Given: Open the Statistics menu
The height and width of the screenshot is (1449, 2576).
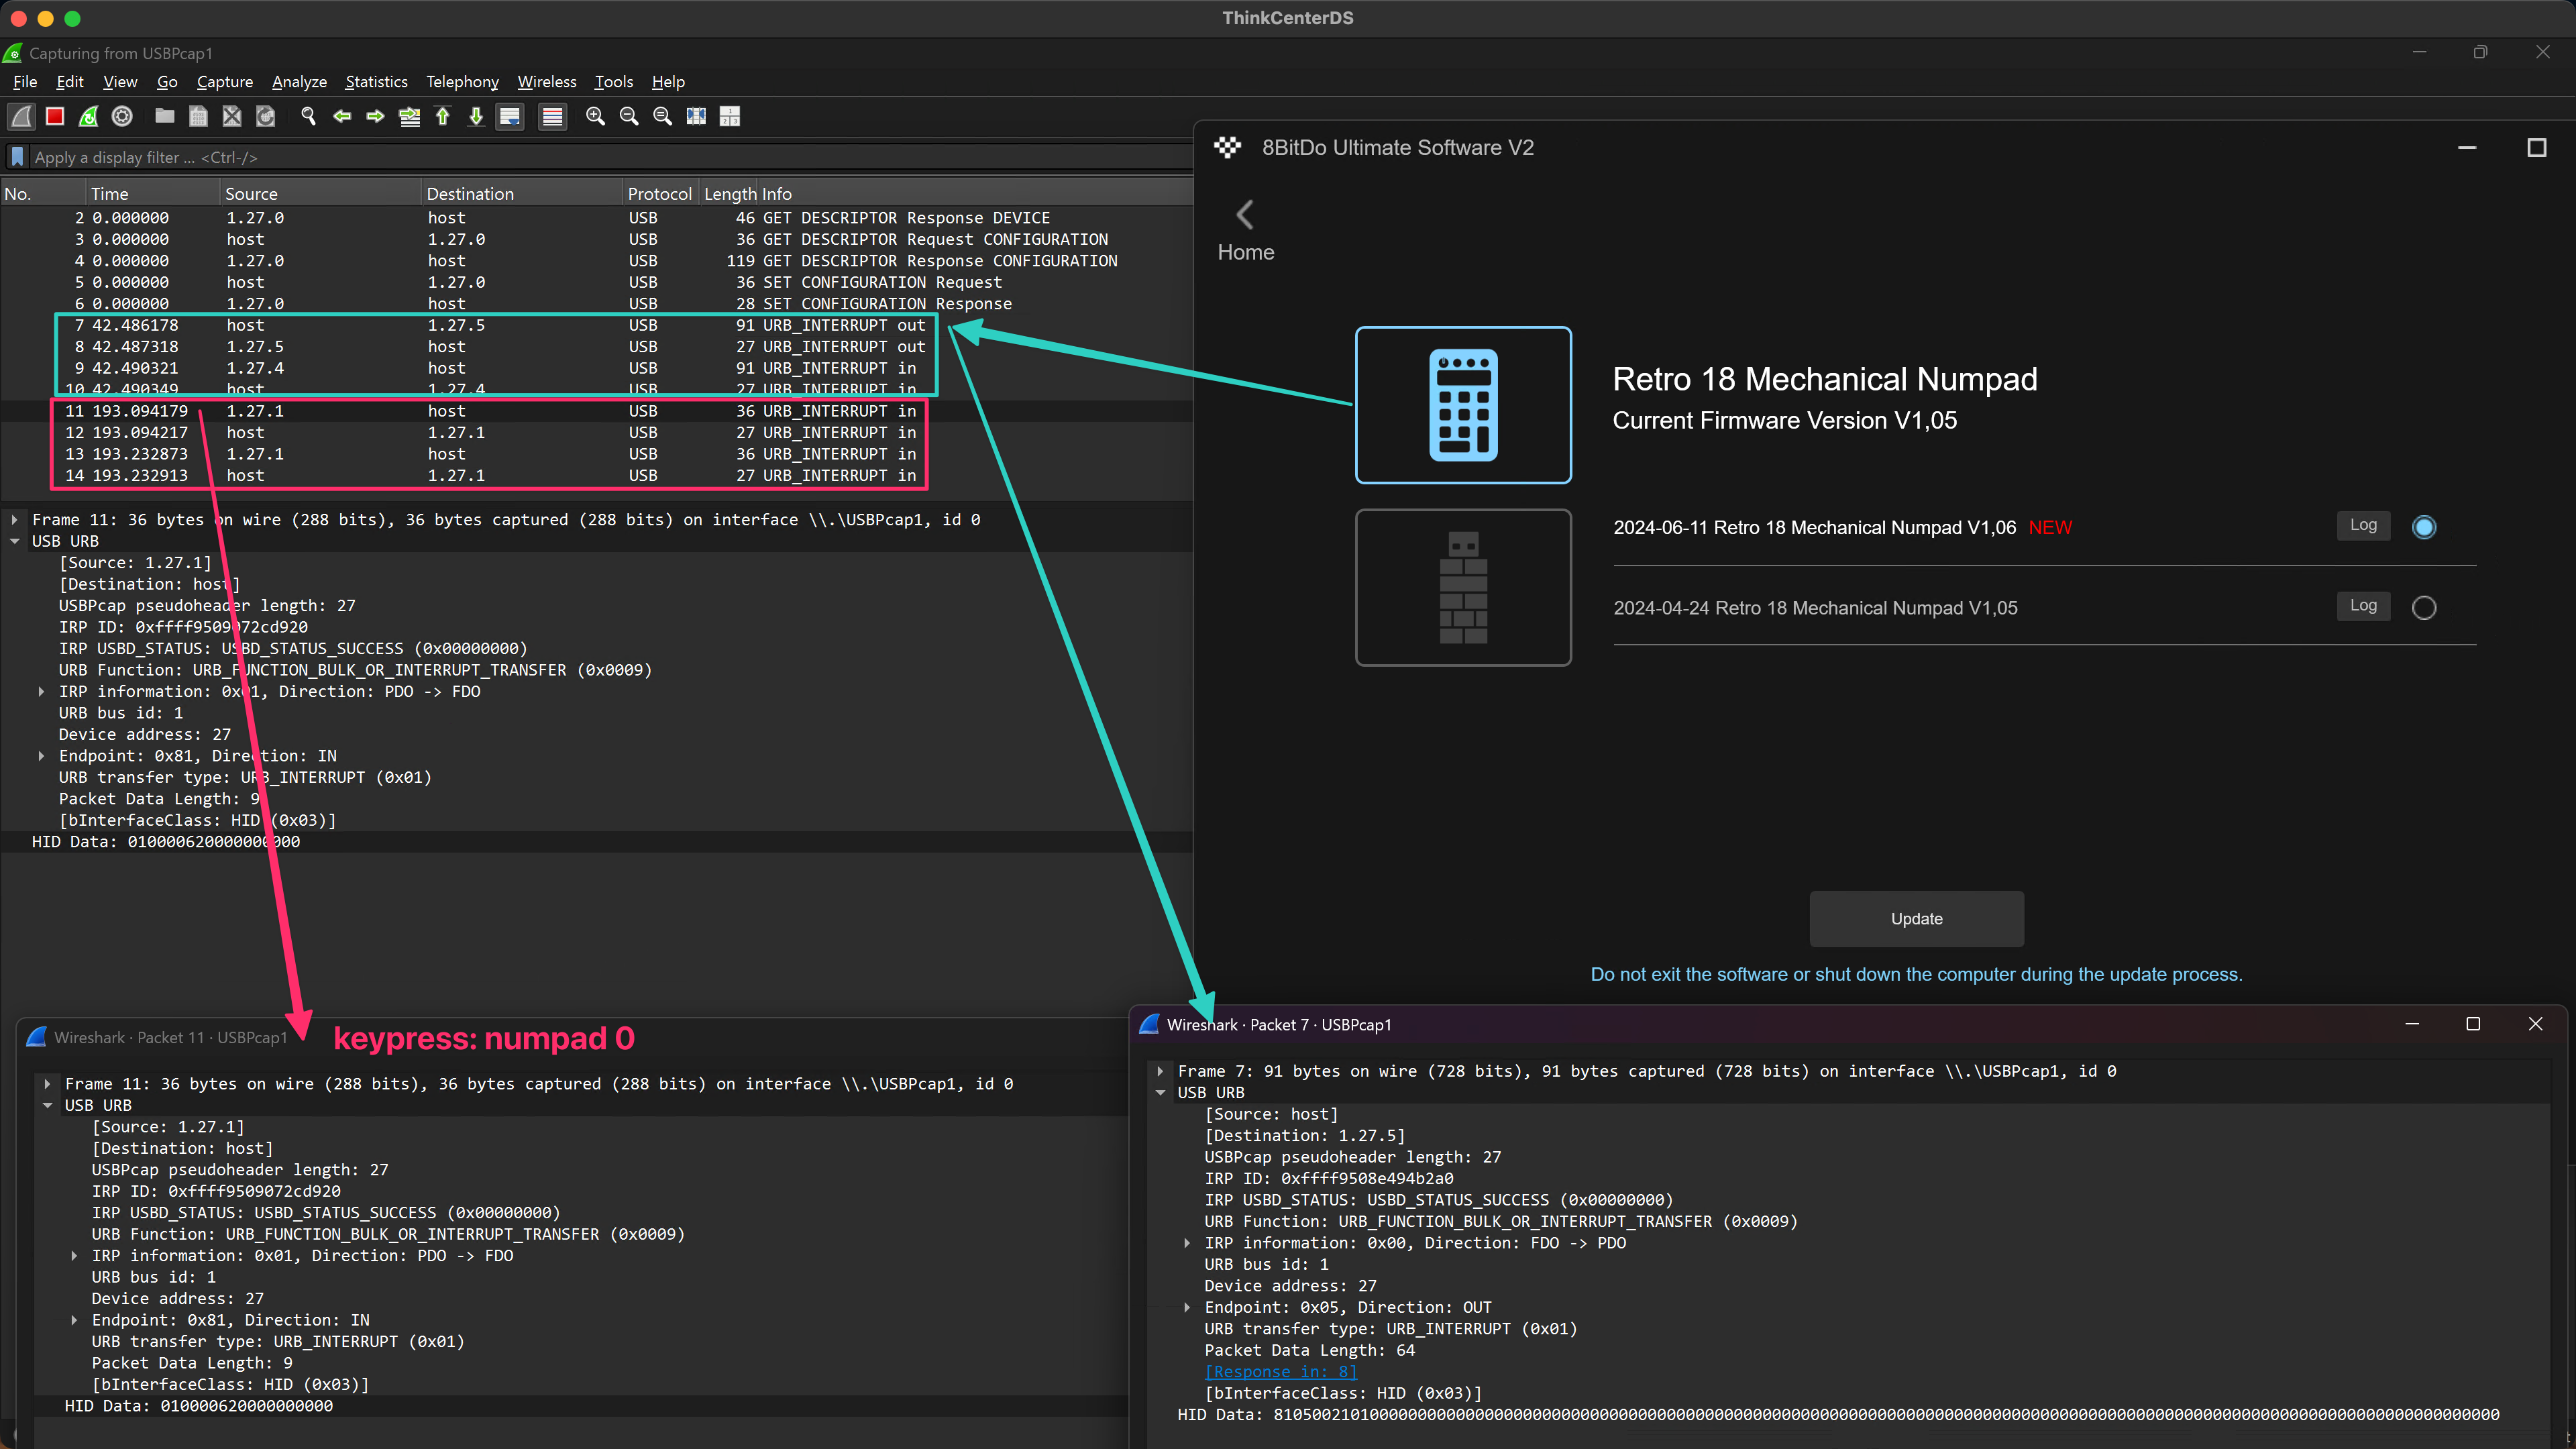Looking at the screenshot, I should [x=376, y=82].
